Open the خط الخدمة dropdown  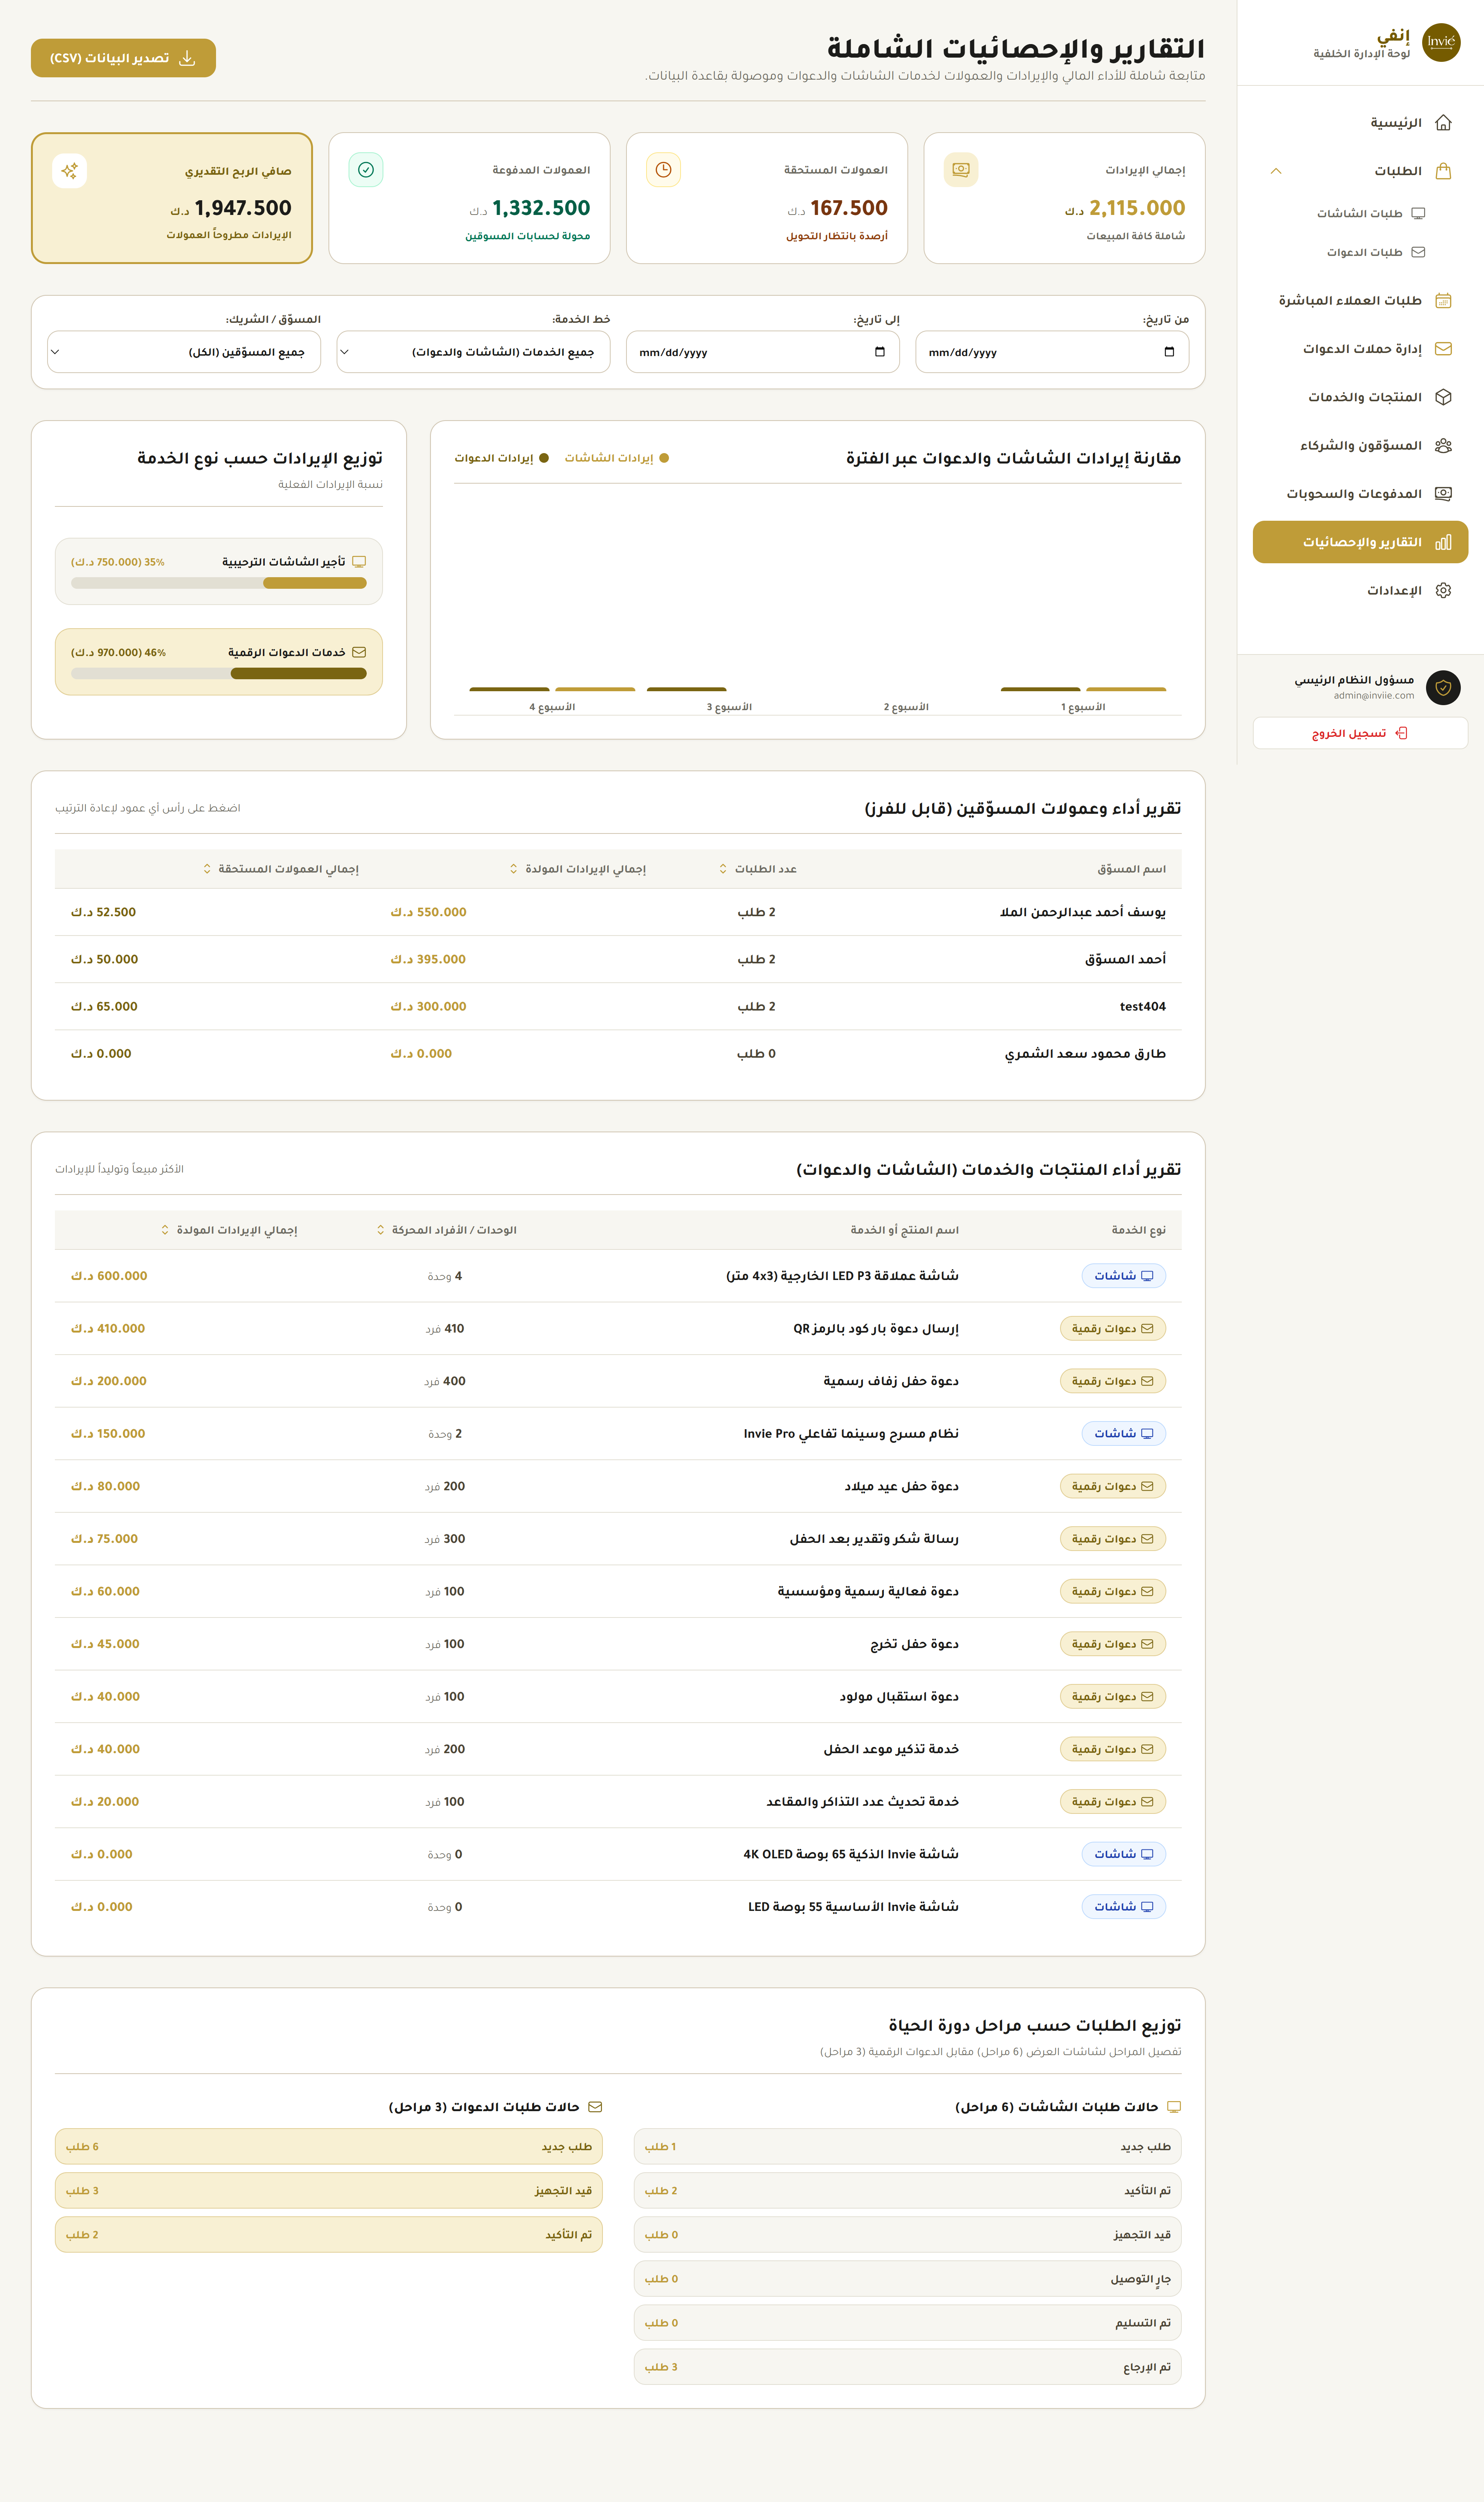(x=473, y=352)
